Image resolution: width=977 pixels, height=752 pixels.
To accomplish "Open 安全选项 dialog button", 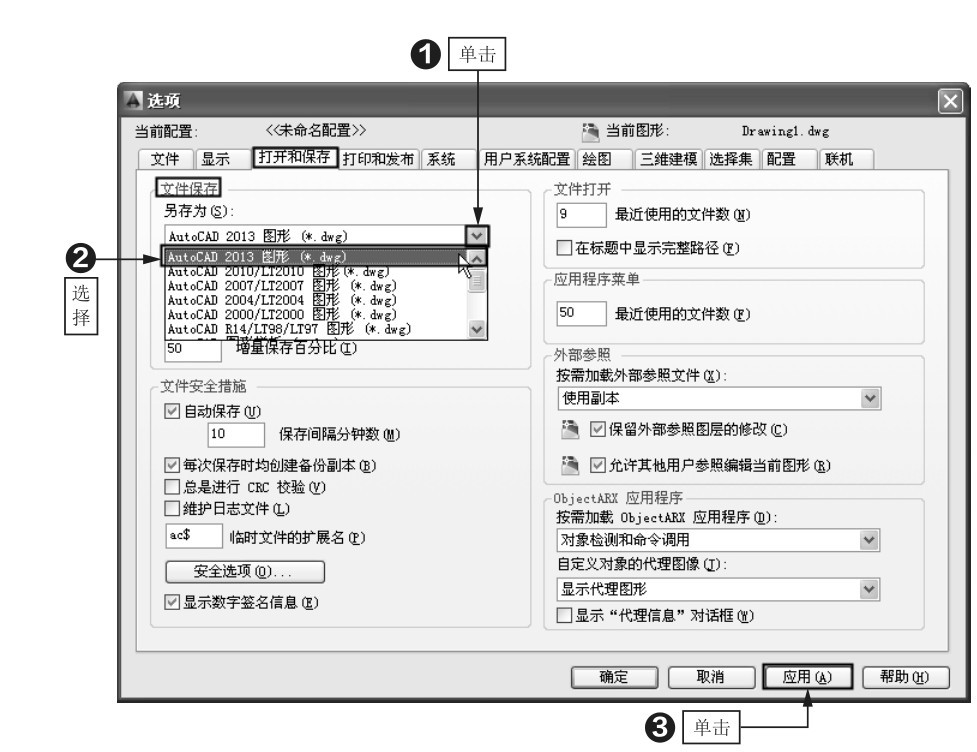I will tap(245, 571).
